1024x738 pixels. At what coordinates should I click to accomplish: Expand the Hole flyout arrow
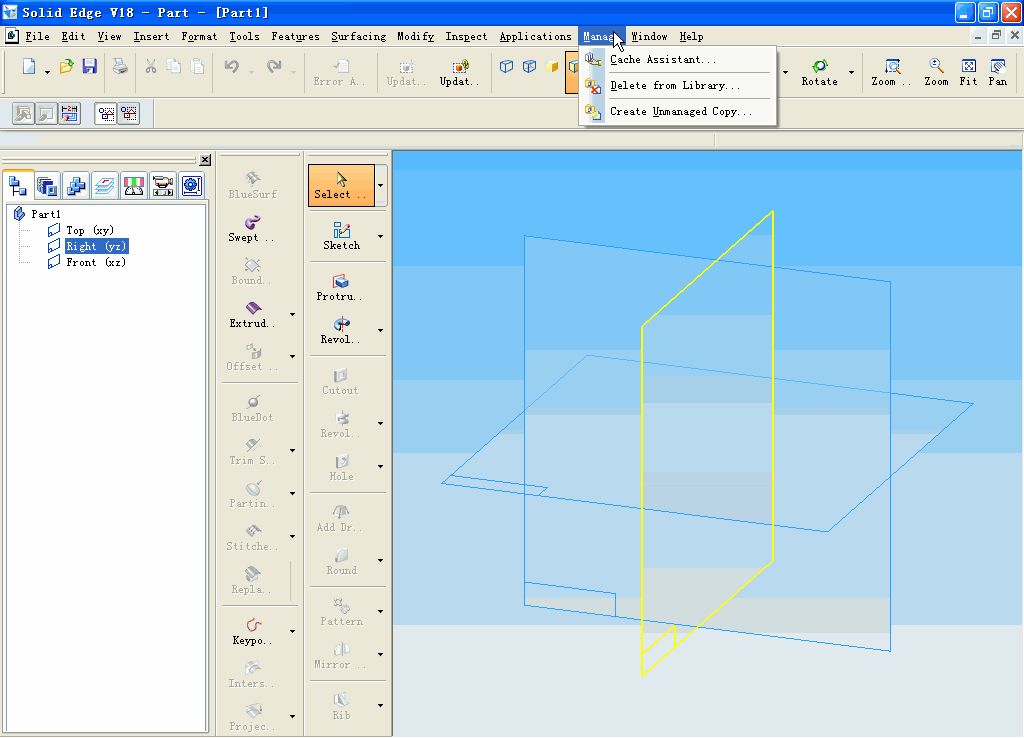tap(380, 466)
